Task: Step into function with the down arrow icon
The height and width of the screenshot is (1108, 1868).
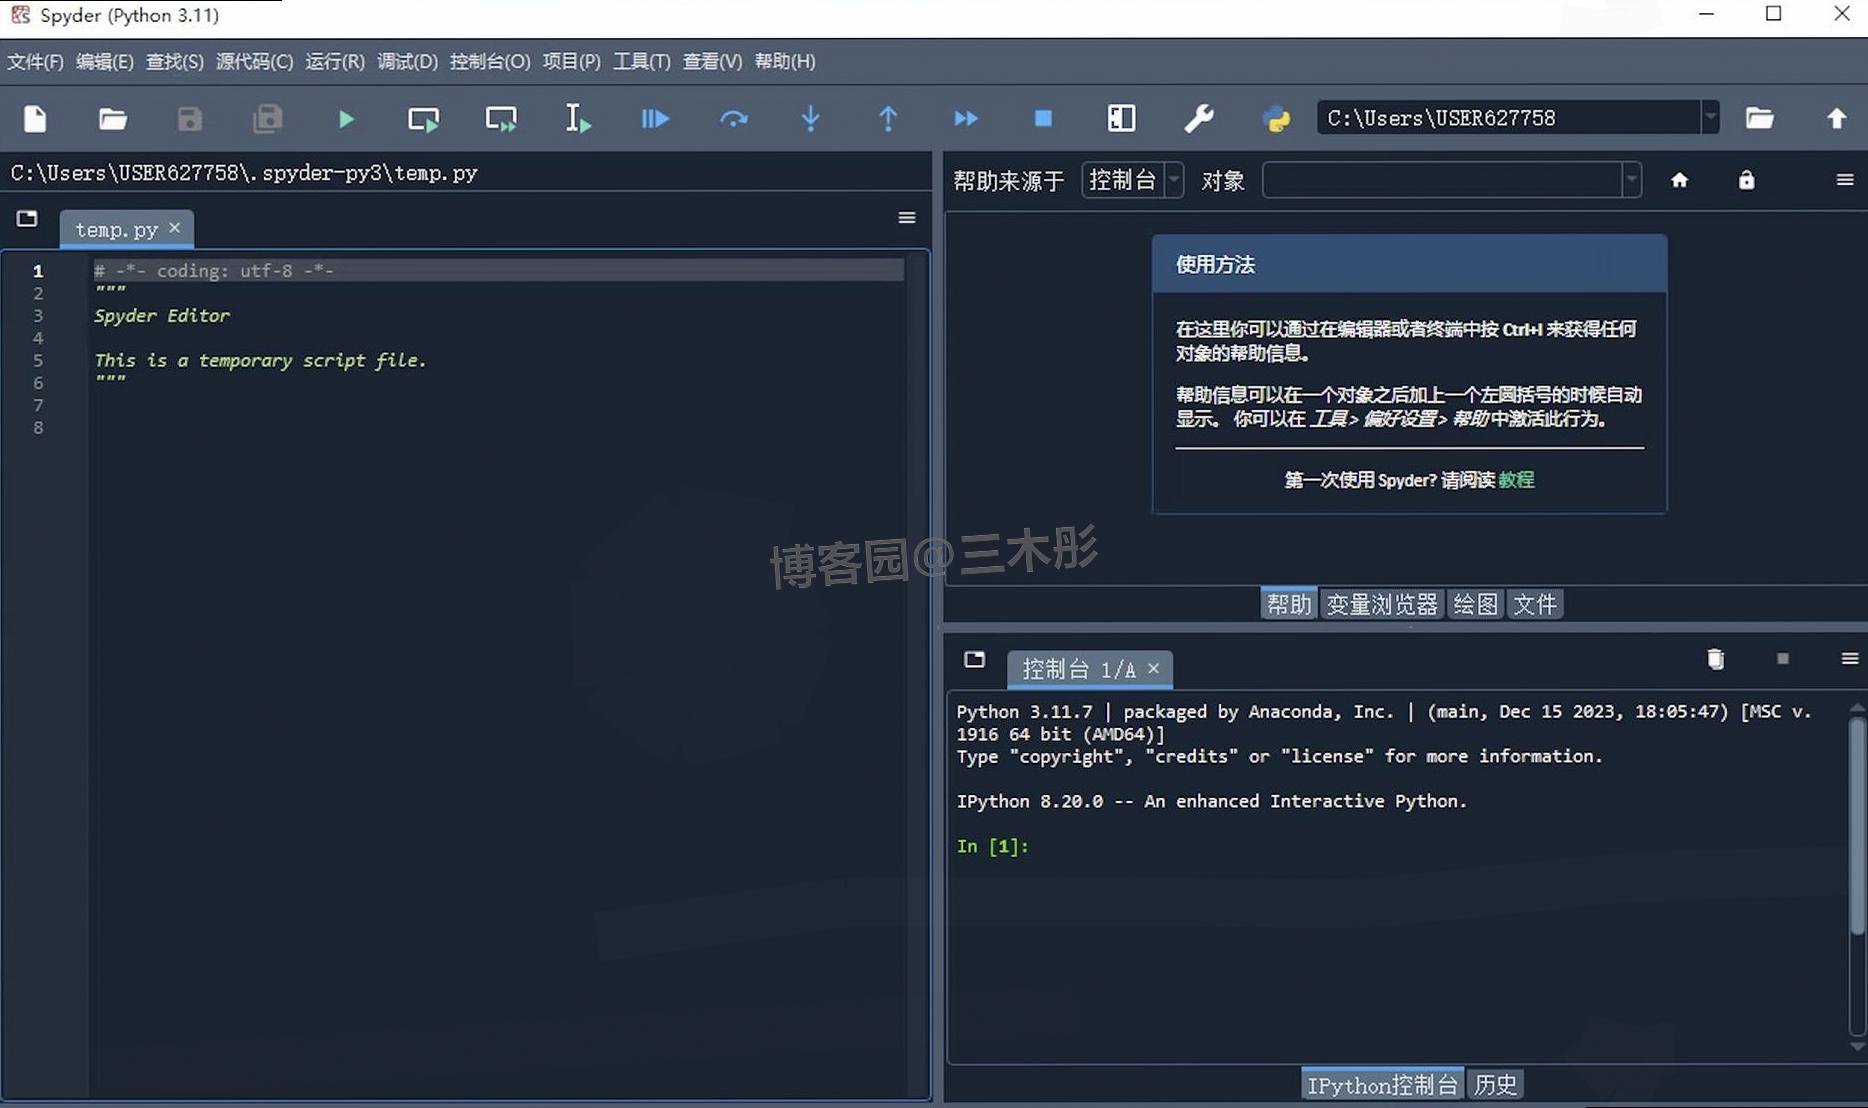Action: [x=810, y=118]
